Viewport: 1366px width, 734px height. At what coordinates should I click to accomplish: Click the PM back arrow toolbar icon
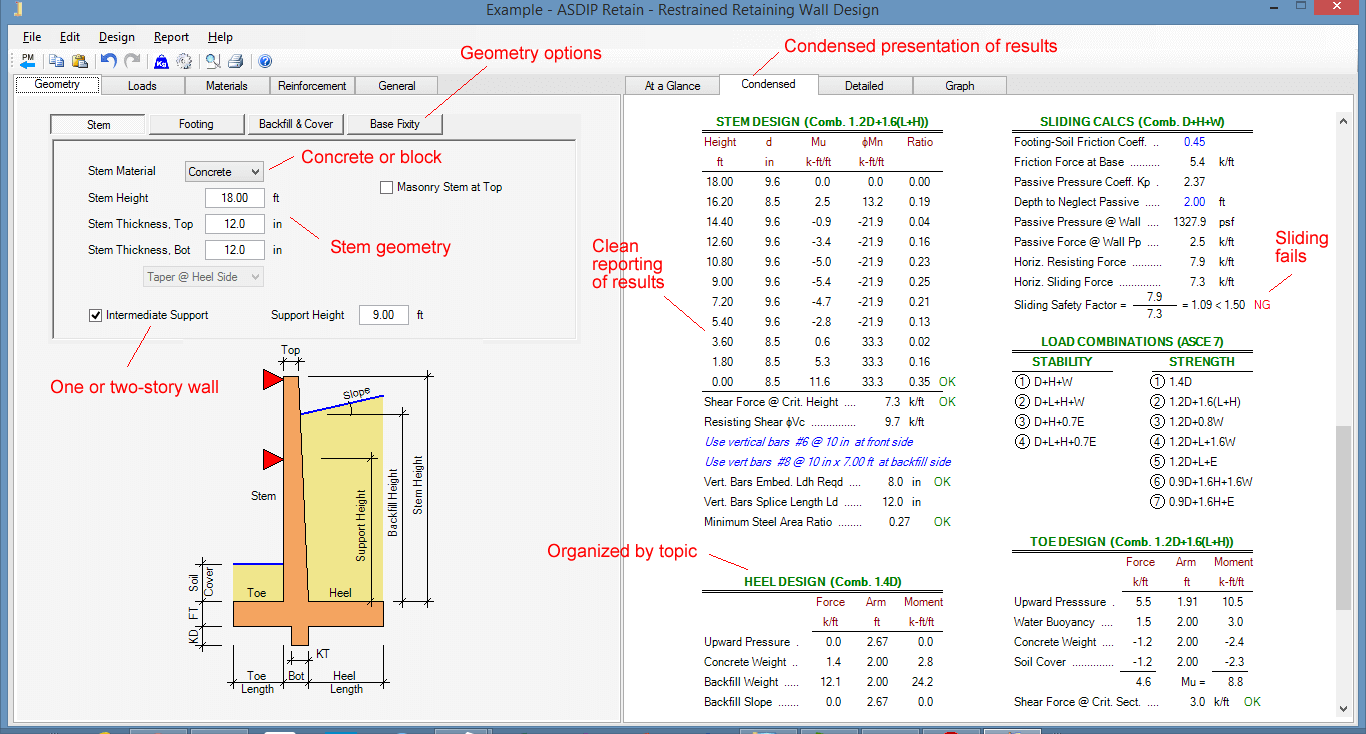[x=27, y=61]
